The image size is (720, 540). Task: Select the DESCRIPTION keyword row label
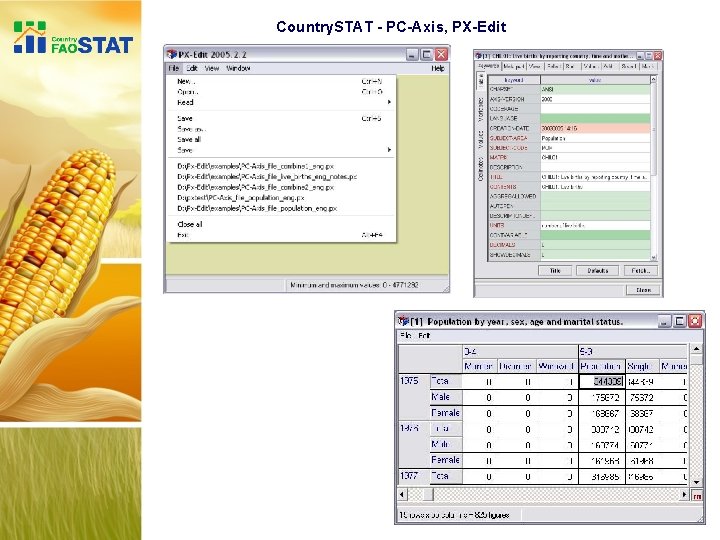[x=514, y=167]
